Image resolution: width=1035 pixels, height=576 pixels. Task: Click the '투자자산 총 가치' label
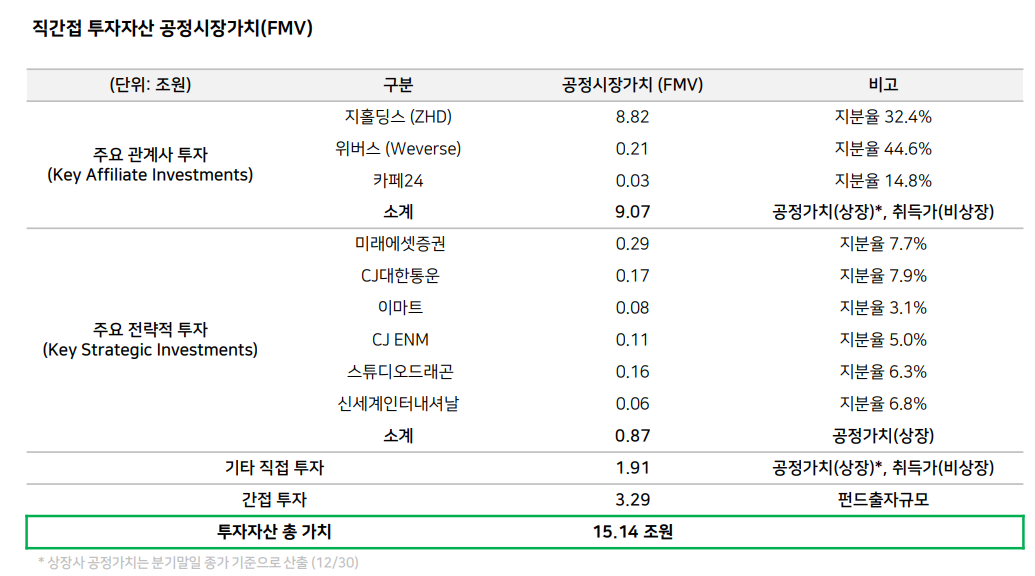[x=274, y=532]
